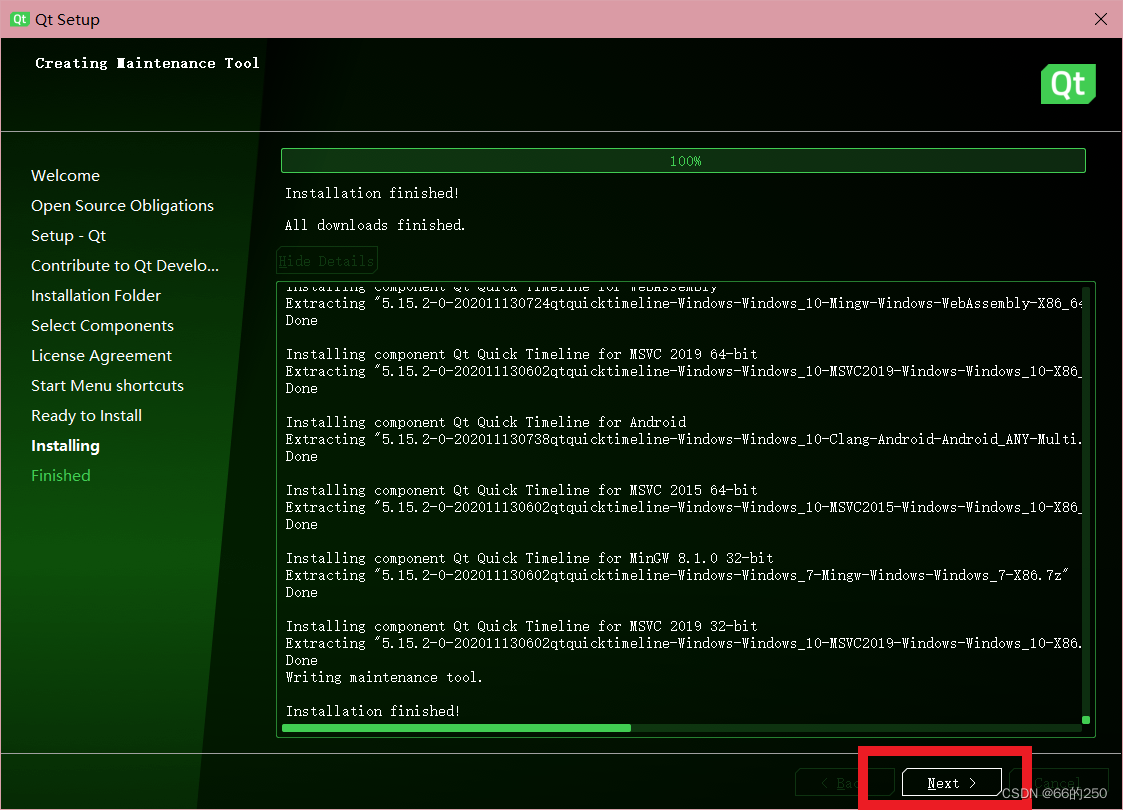This screenshot has width=1123, height=810.
Task: Select the Start Menu shortcuts step
Action: point(107,386)
